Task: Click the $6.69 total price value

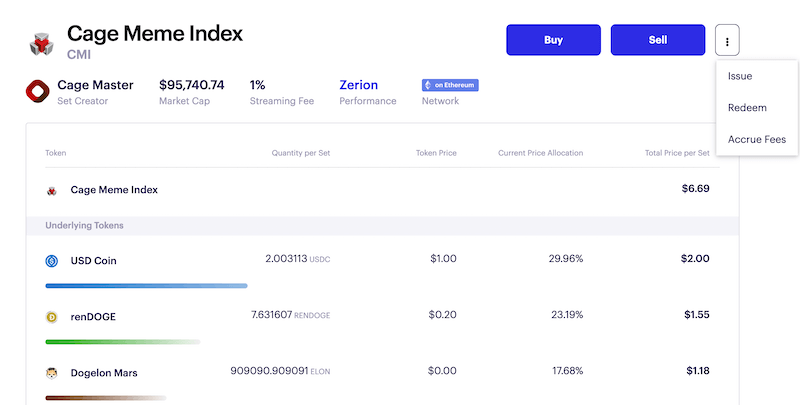Action: 696,189
